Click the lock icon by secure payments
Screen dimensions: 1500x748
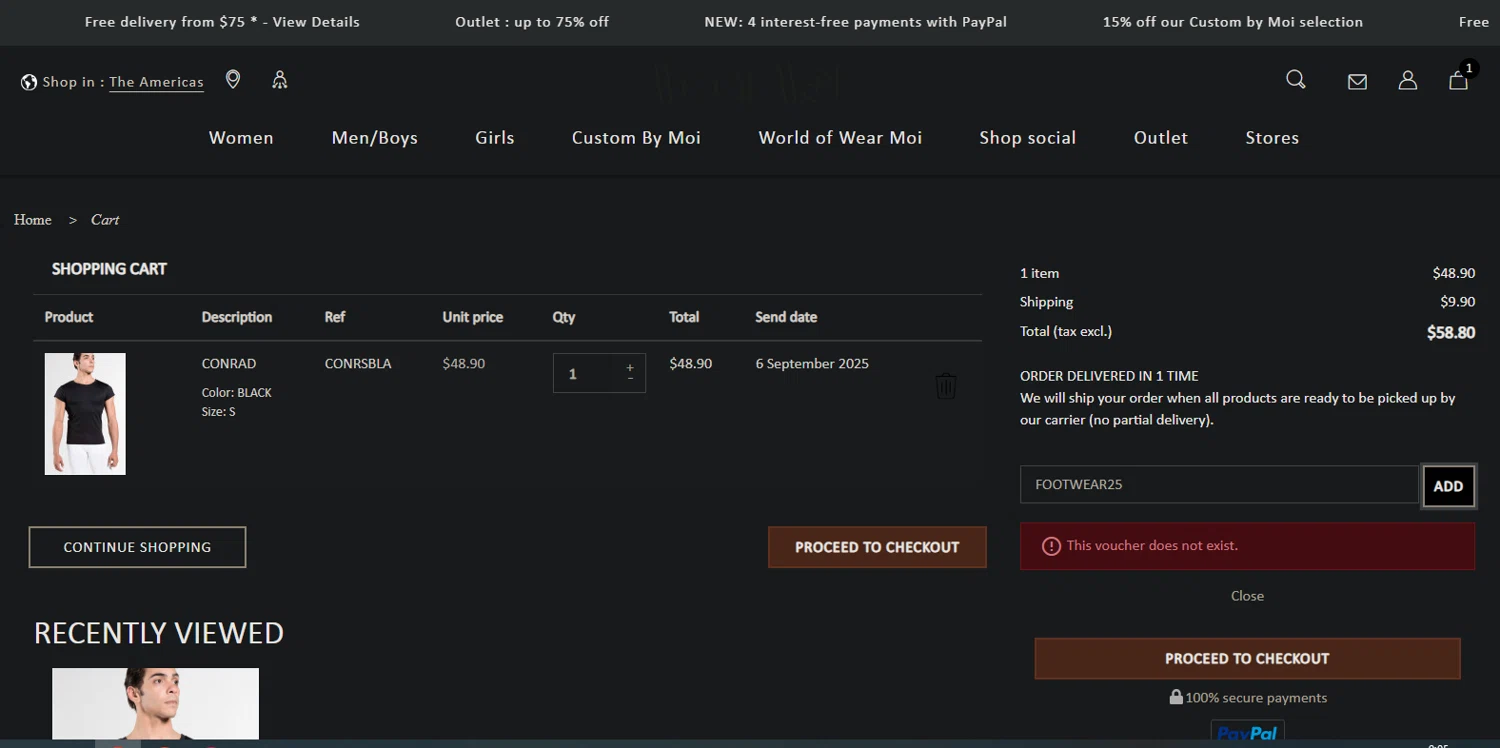(x=1176, y=697)
